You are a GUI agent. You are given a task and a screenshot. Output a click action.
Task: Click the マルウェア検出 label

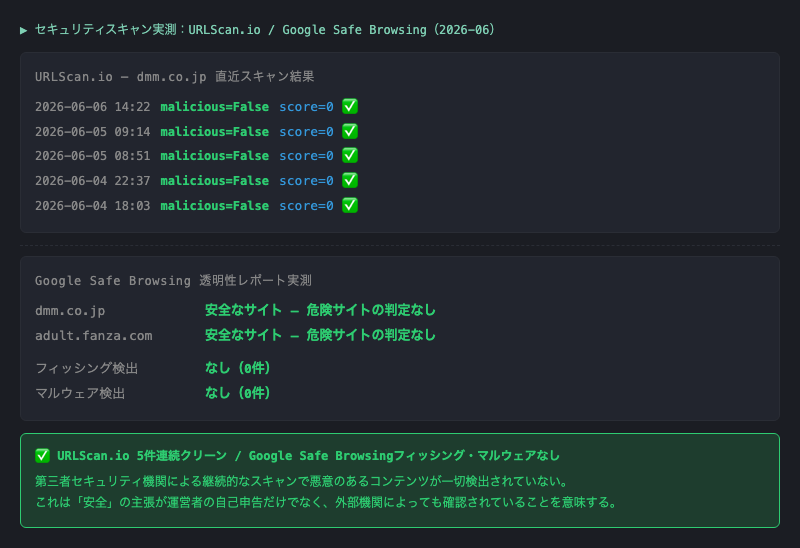(80, 393)
